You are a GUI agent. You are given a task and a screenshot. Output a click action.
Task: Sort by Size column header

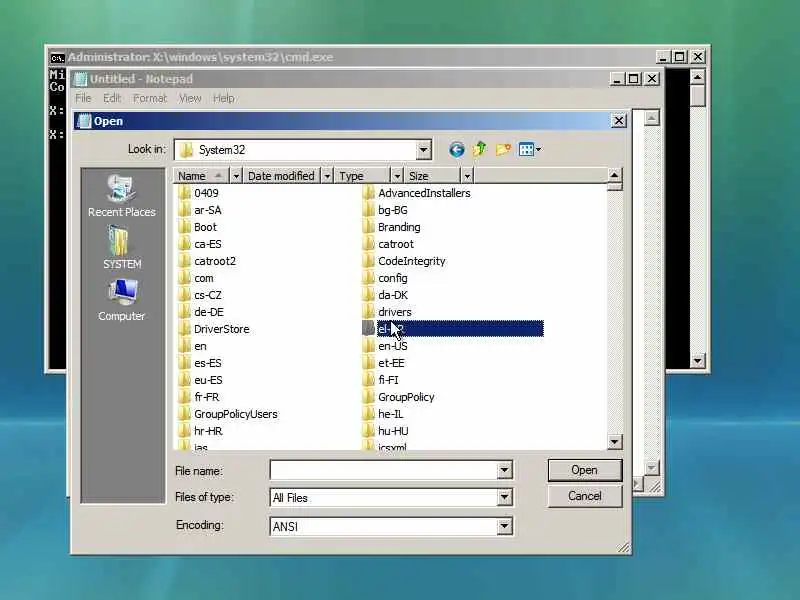pos(433,176)
